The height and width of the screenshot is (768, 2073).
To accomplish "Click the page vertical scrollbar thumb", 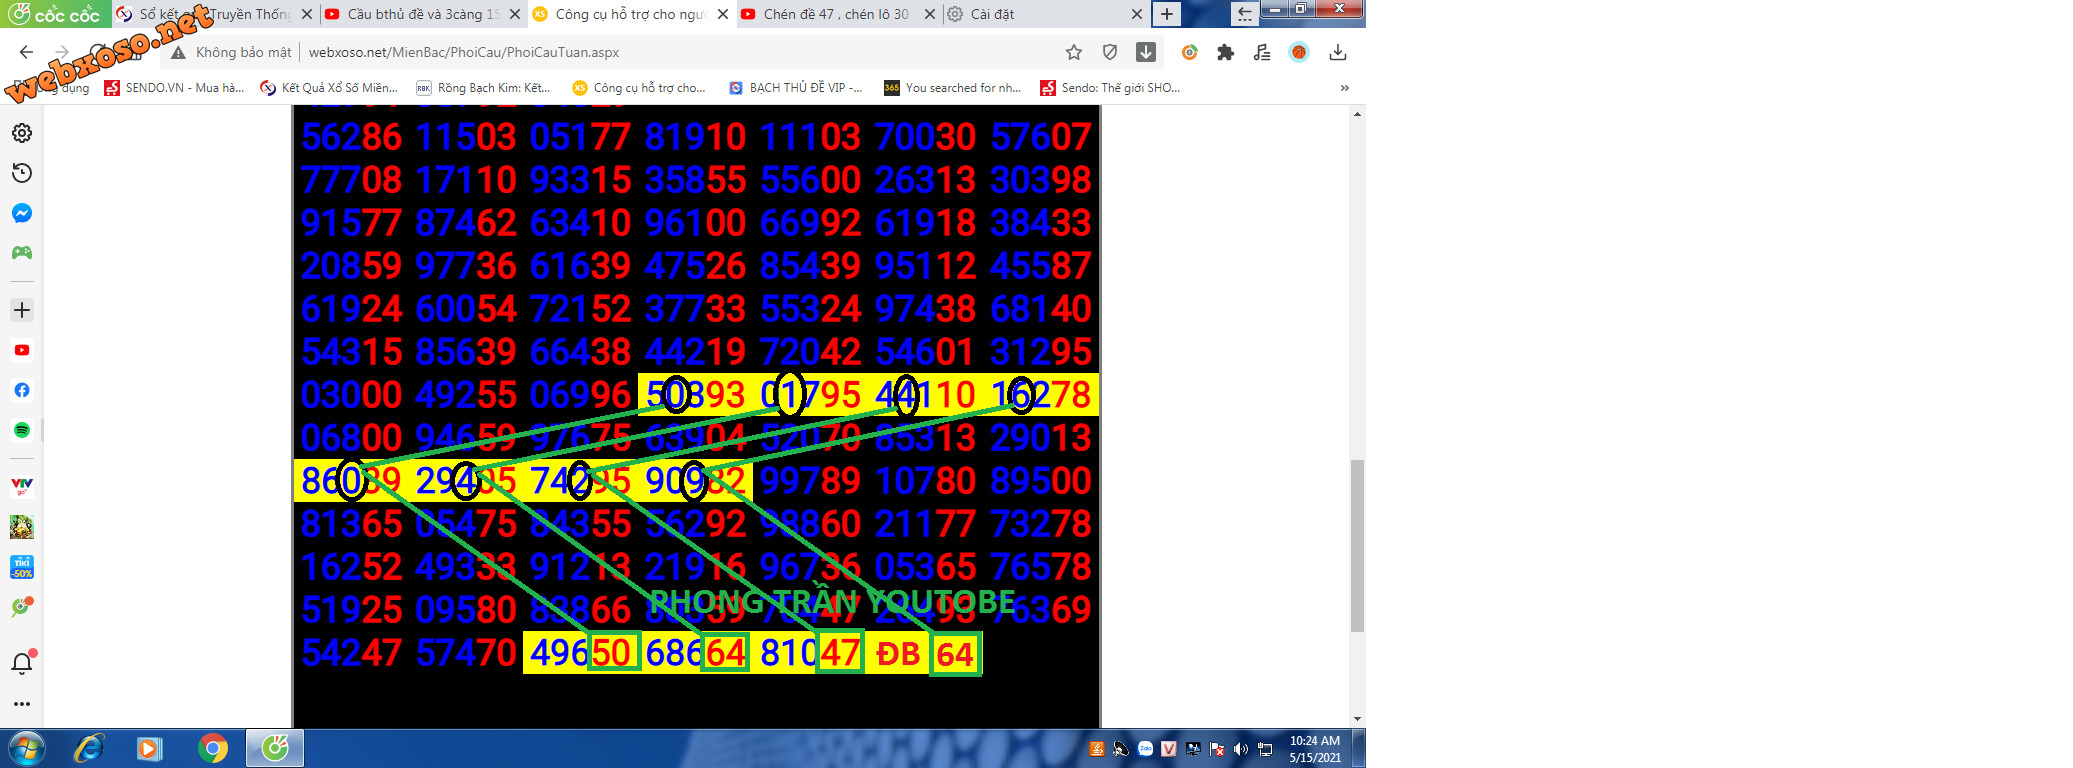I will [1357, 545].
